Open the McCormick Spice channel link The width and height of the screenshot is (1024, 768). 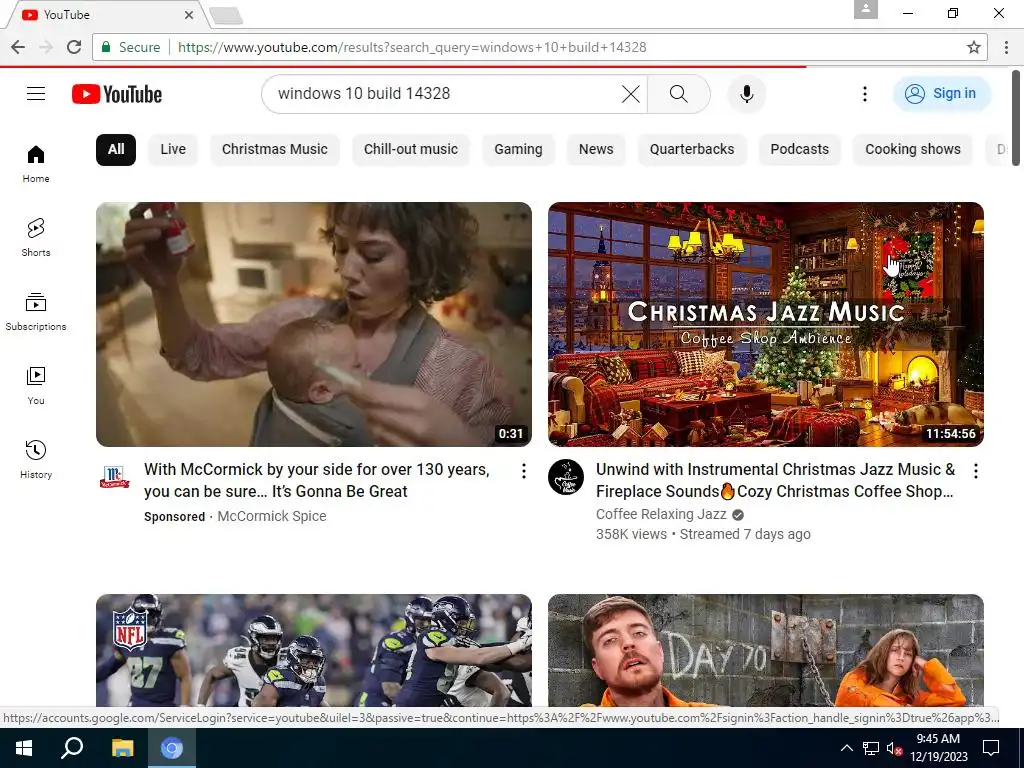[272, 517]
